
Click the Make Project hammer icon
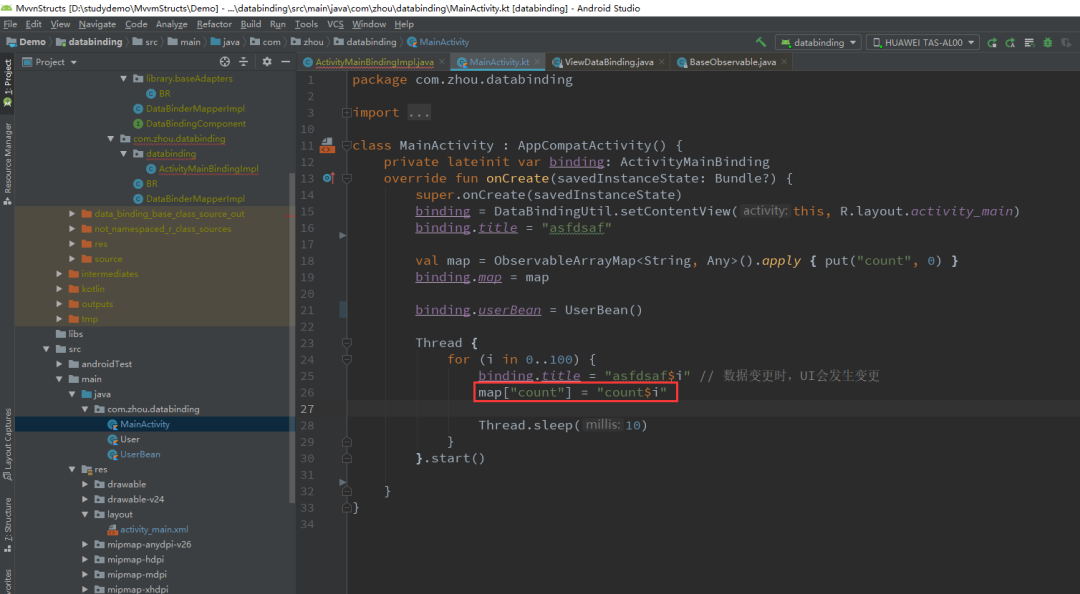[761, 42]
